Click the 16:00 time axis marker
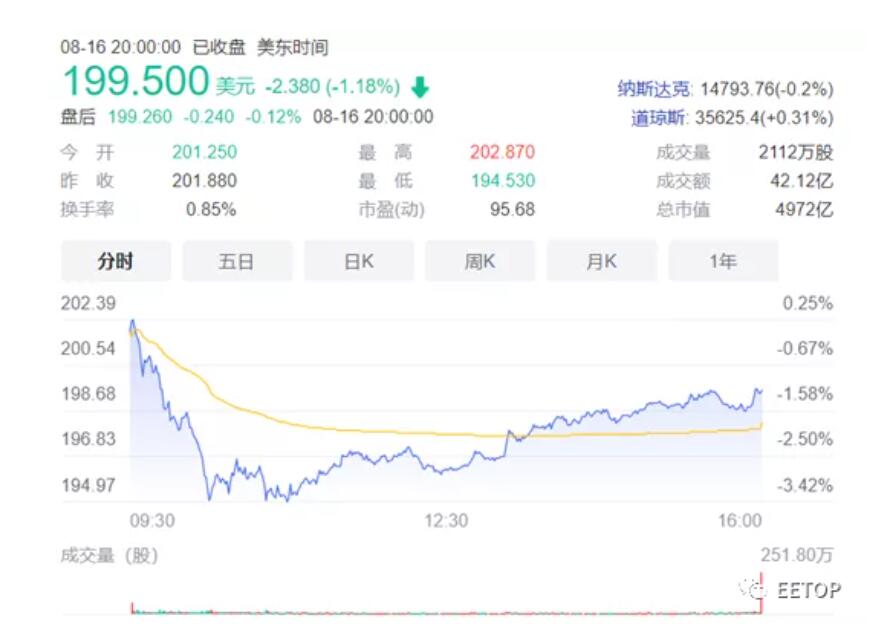The width and height of the screenshot is (876, 634). pos(740,521)
